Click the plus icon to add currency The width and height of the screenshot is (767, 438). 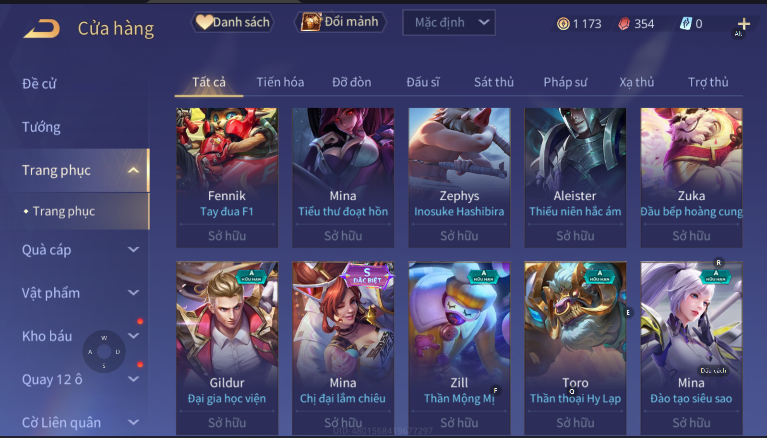744,23
